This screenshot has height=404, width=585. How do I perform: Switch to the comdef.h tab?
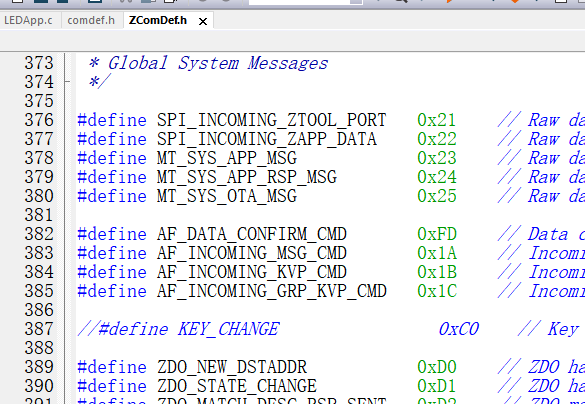(91, 20)
